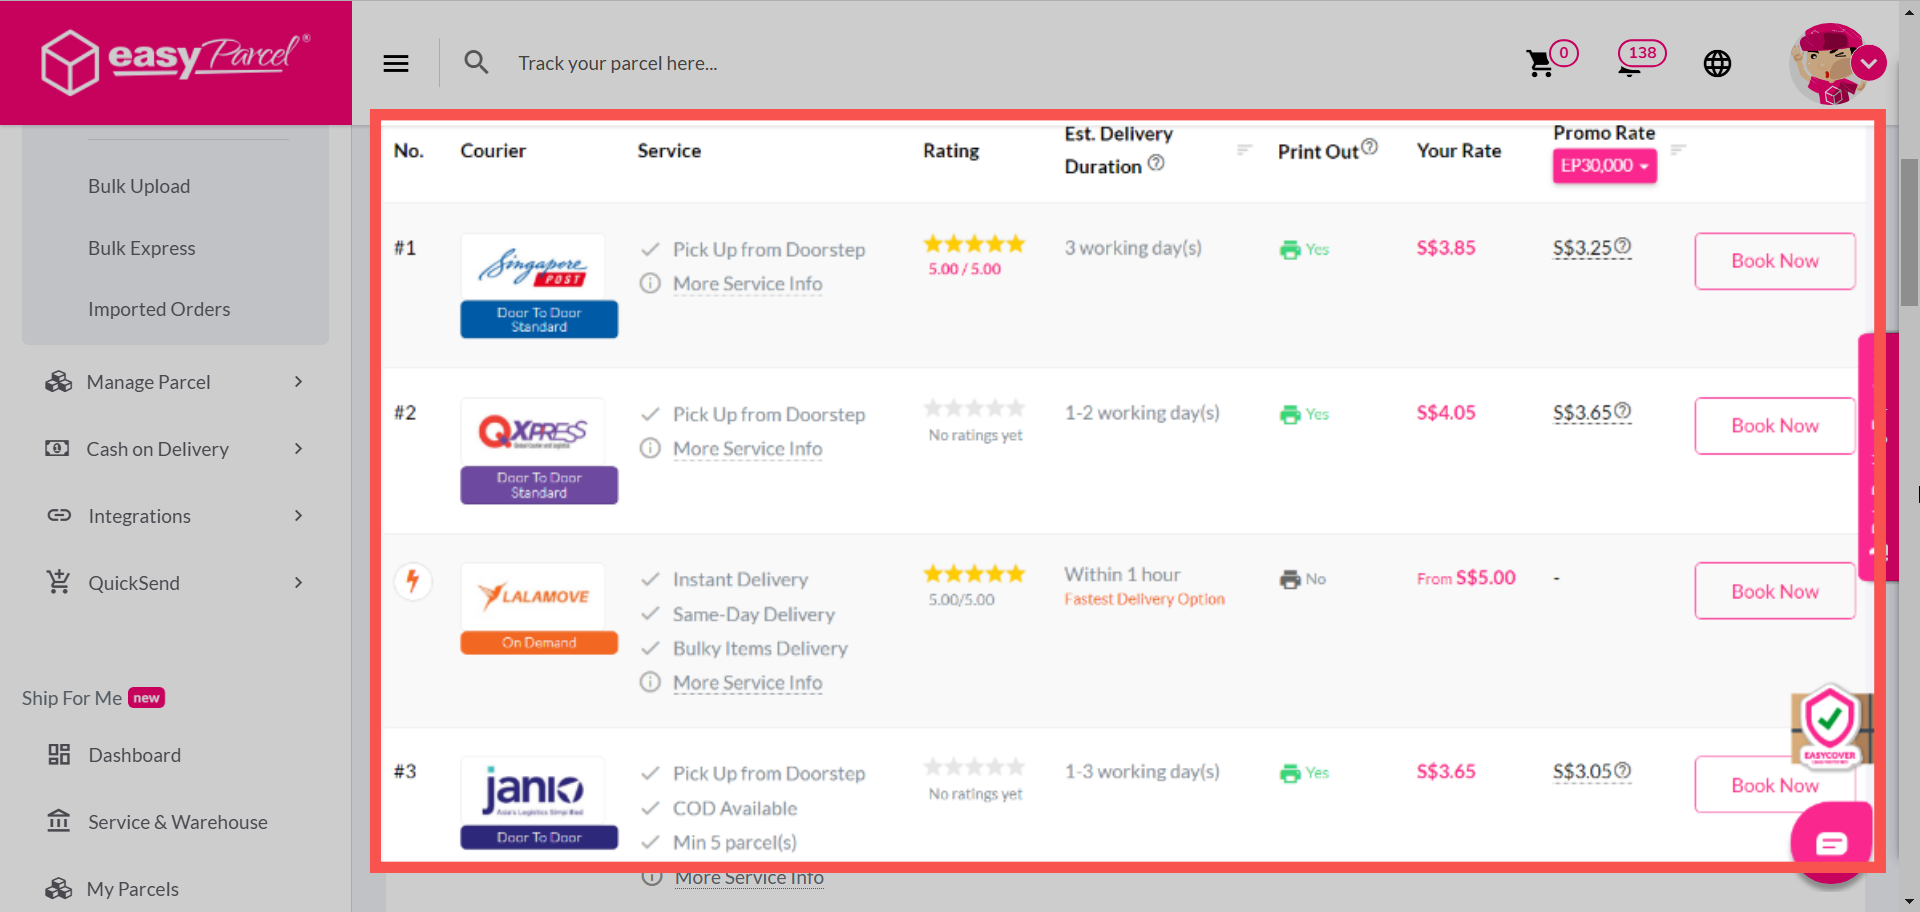Click the Lalamove courier logo

tap(532, 597)
